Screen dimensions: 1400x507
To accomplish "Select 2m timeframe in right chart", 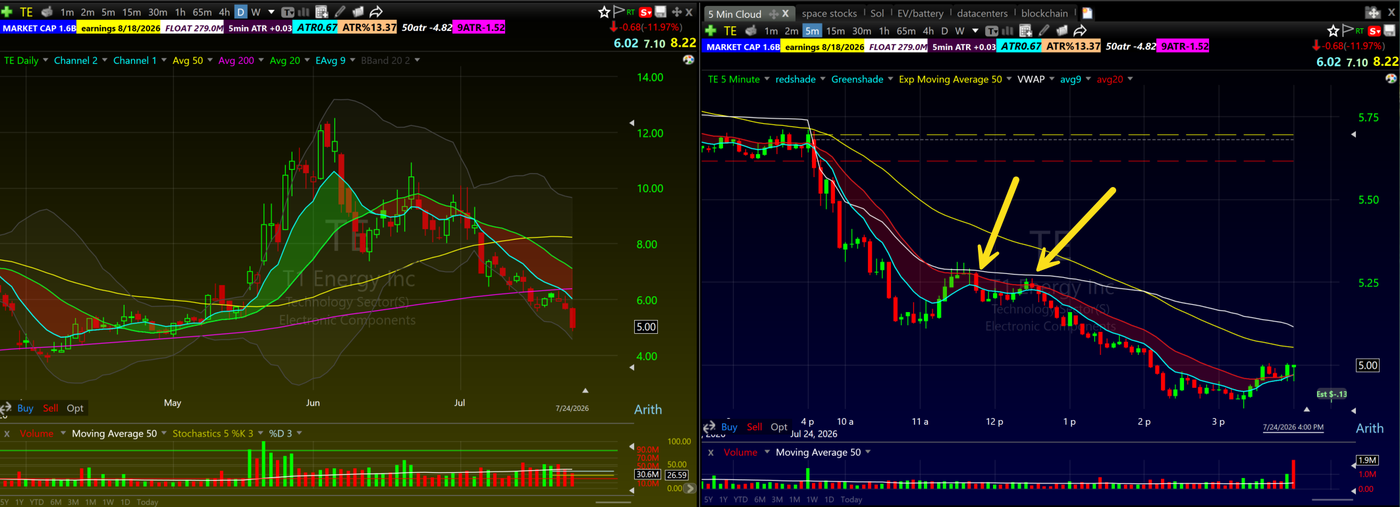I will [791, 31].
